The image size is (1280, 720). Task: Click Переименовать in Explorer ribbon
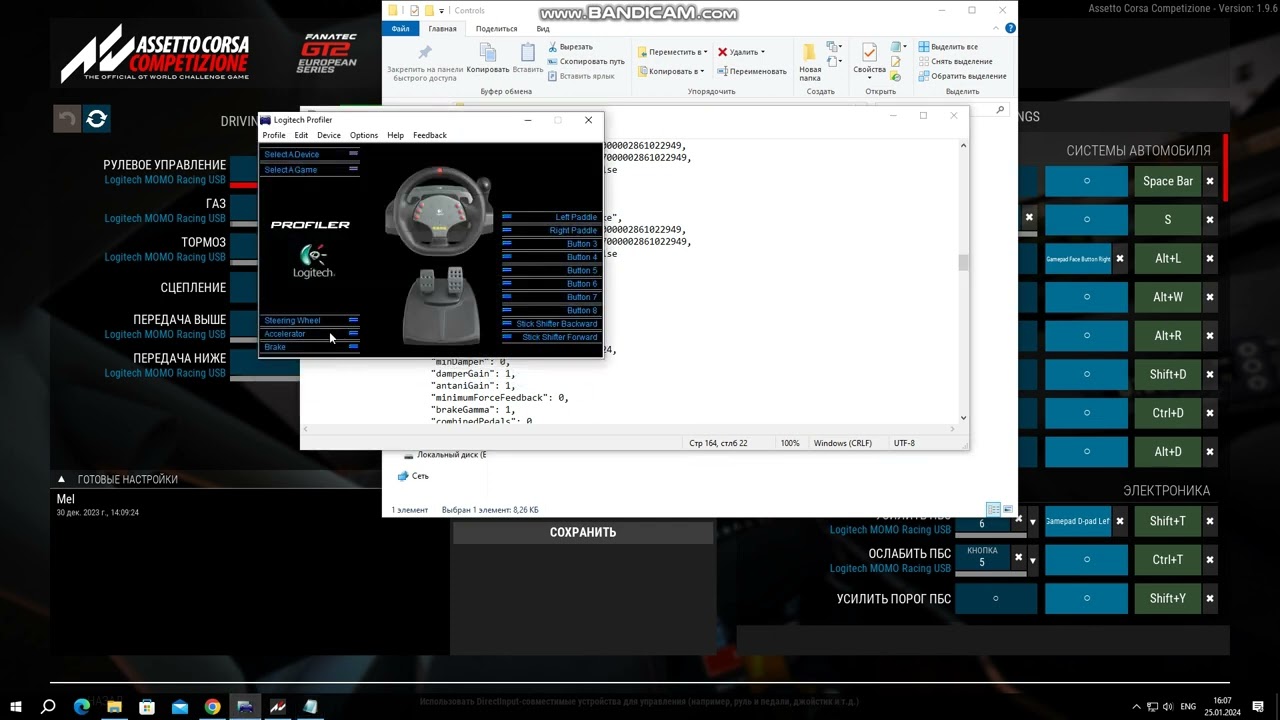(752, 71)
